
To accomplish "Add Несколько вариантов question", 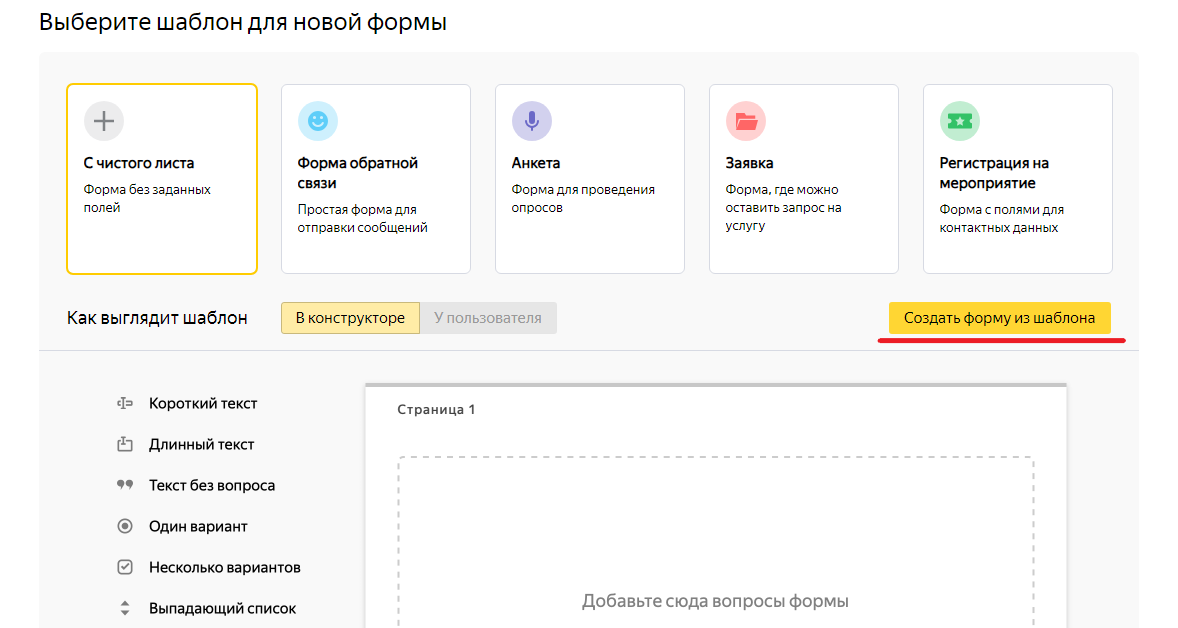I will 225,567.
